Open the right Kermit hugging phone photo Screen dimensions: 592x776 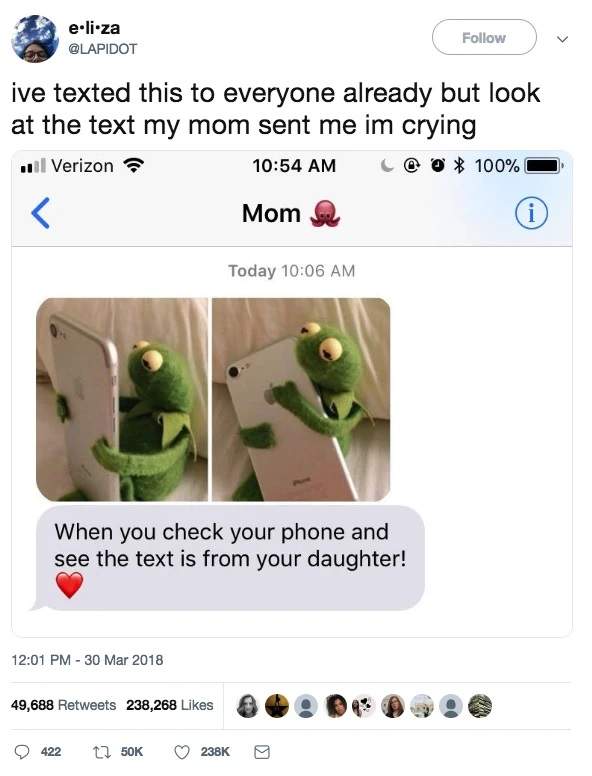(x=301, y=399)
